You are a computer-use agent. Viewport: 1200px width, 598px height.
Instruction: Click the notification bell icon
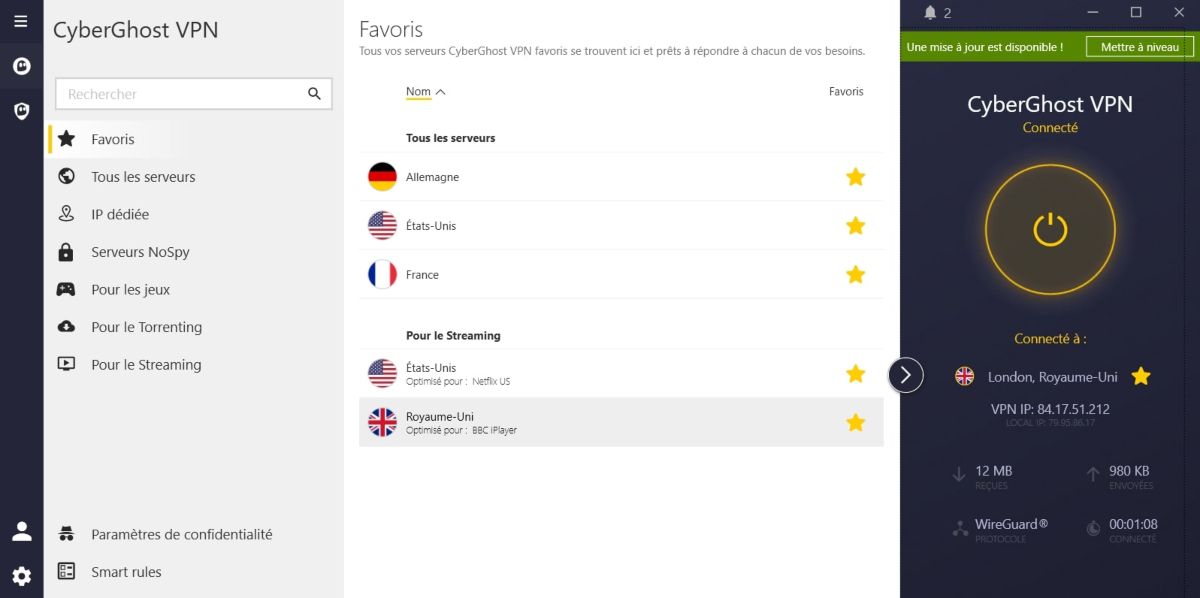point(931,13)
